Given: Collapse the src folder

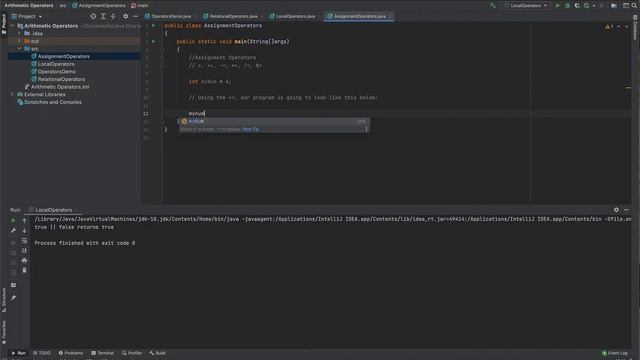Looking at the screenshot, I should click(19, 49).
